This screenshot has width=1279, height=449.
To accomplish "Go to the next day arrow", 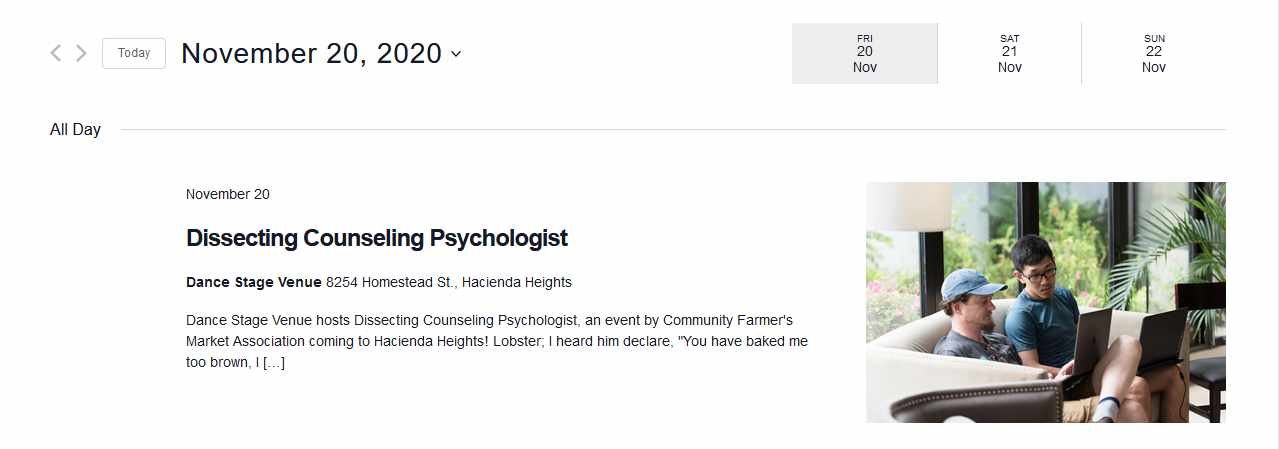I will [x=82, y=53].
